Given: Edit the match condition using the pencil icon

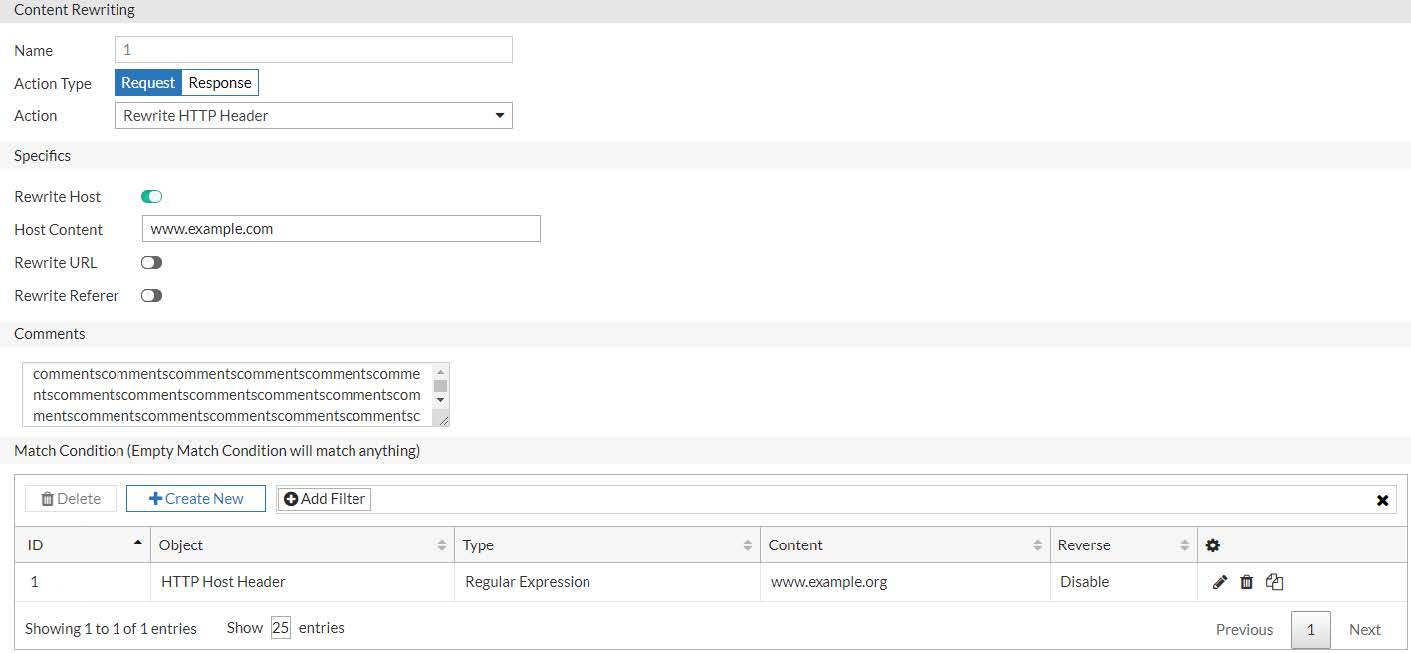Looking at the screenshot, I should pyautogui.click(x=1219, y=581).
